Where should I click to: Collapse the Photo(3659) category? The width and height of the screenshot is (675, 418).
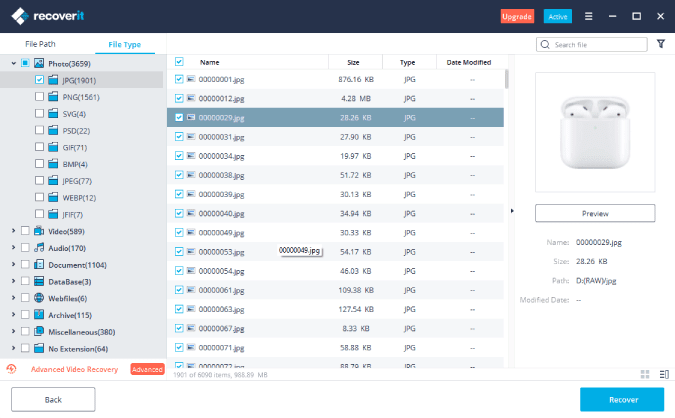13,62
